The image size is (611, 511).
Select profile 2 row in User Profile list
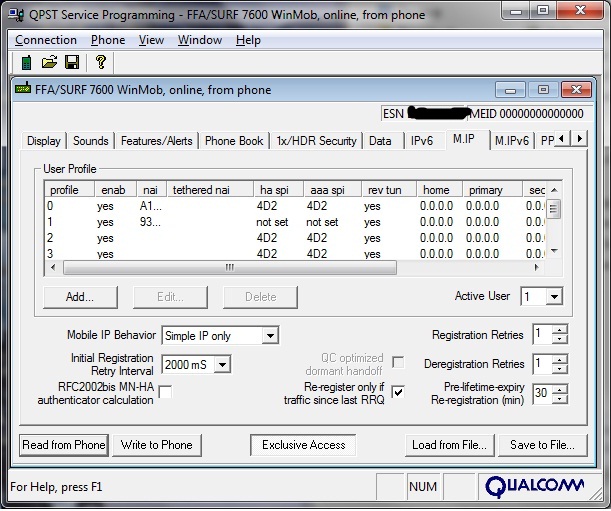point(294,238)
